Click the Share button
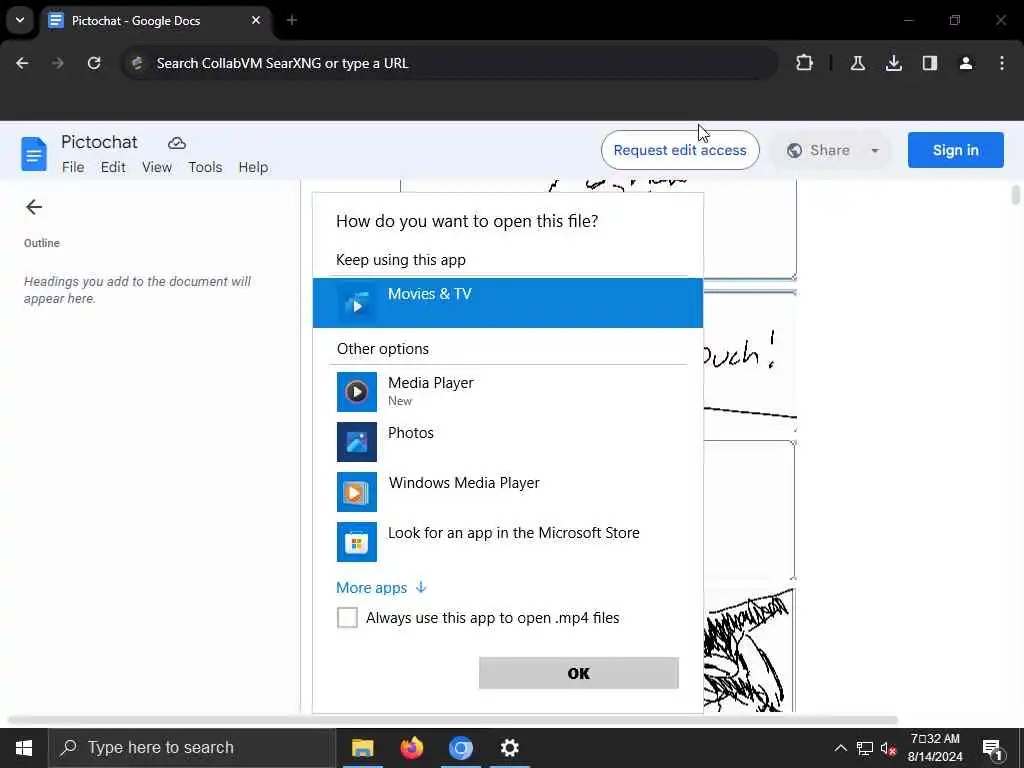 pos(818,150)
